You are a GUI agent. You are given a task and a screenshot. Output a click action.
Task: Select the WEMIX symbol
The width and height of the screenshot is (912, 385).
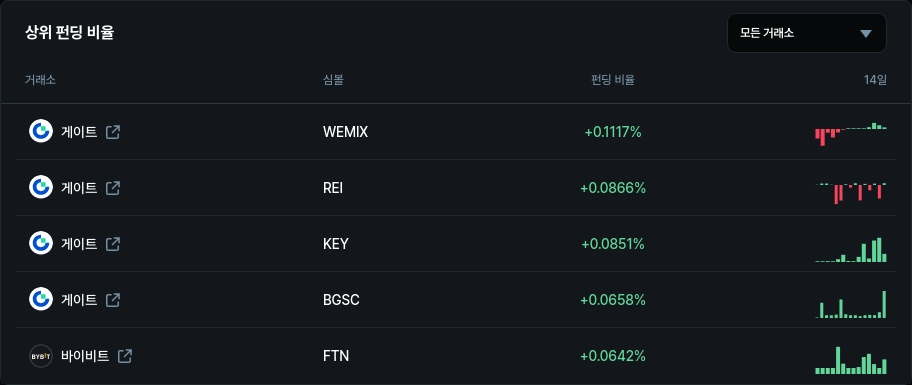tap(345, 132)
